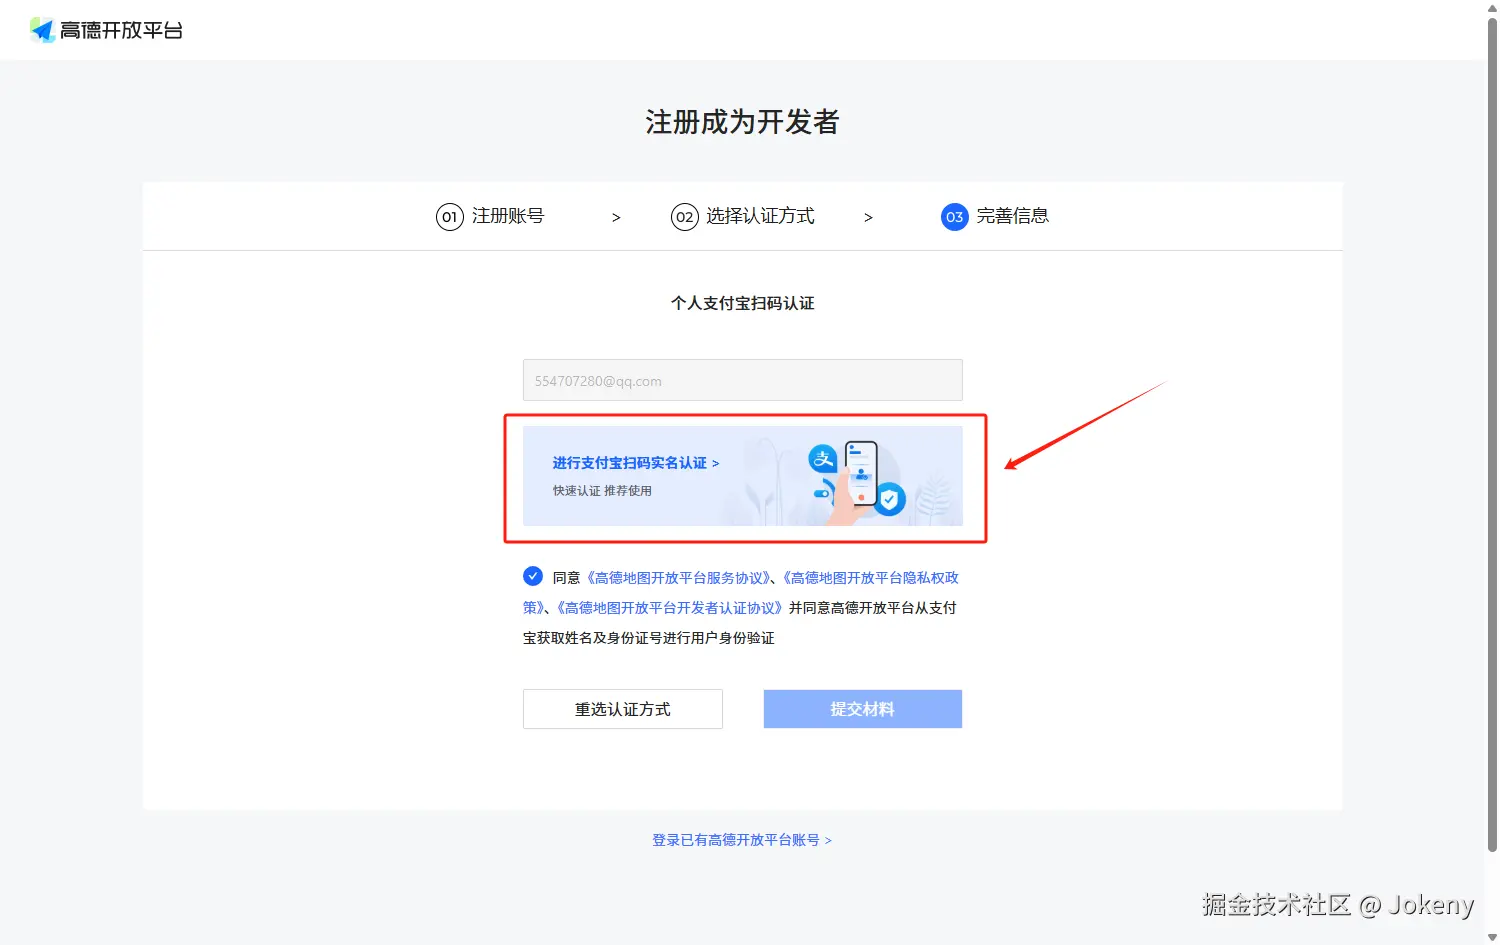Click the Alipay logo icon in banner

click(x=823, y=459)
